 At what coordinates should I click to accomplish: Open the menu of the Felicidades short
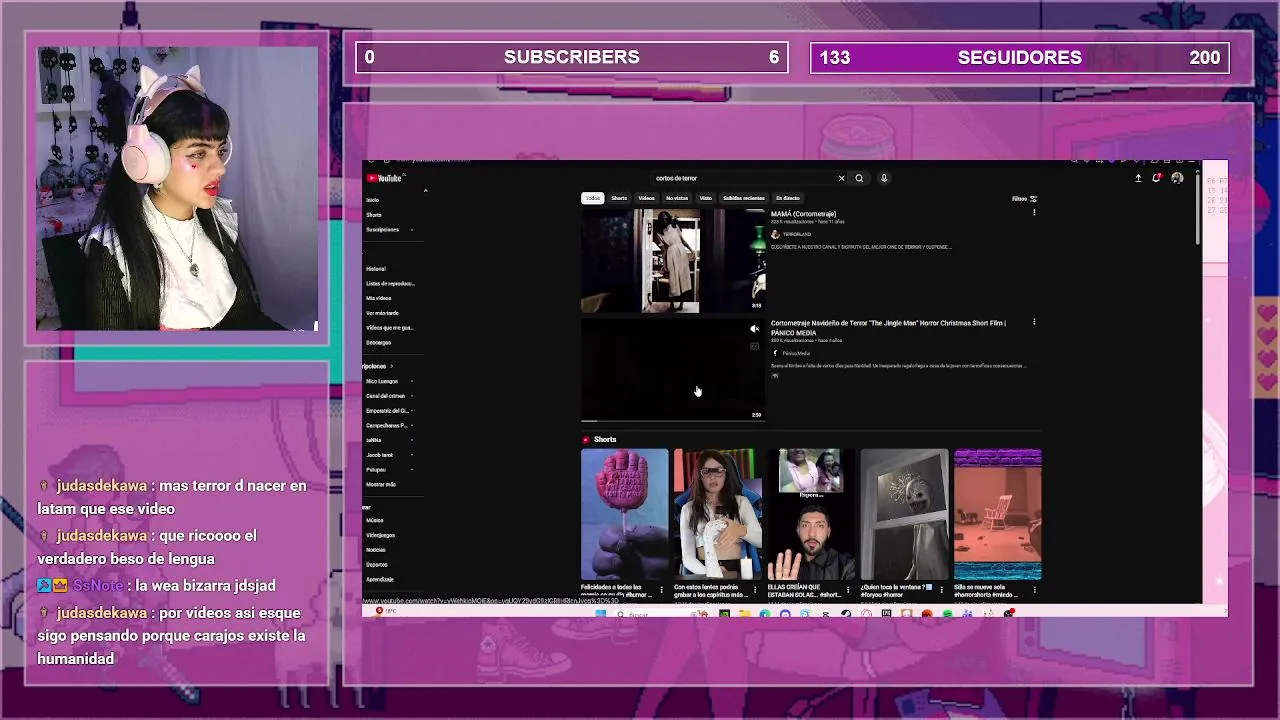point(661,590)
